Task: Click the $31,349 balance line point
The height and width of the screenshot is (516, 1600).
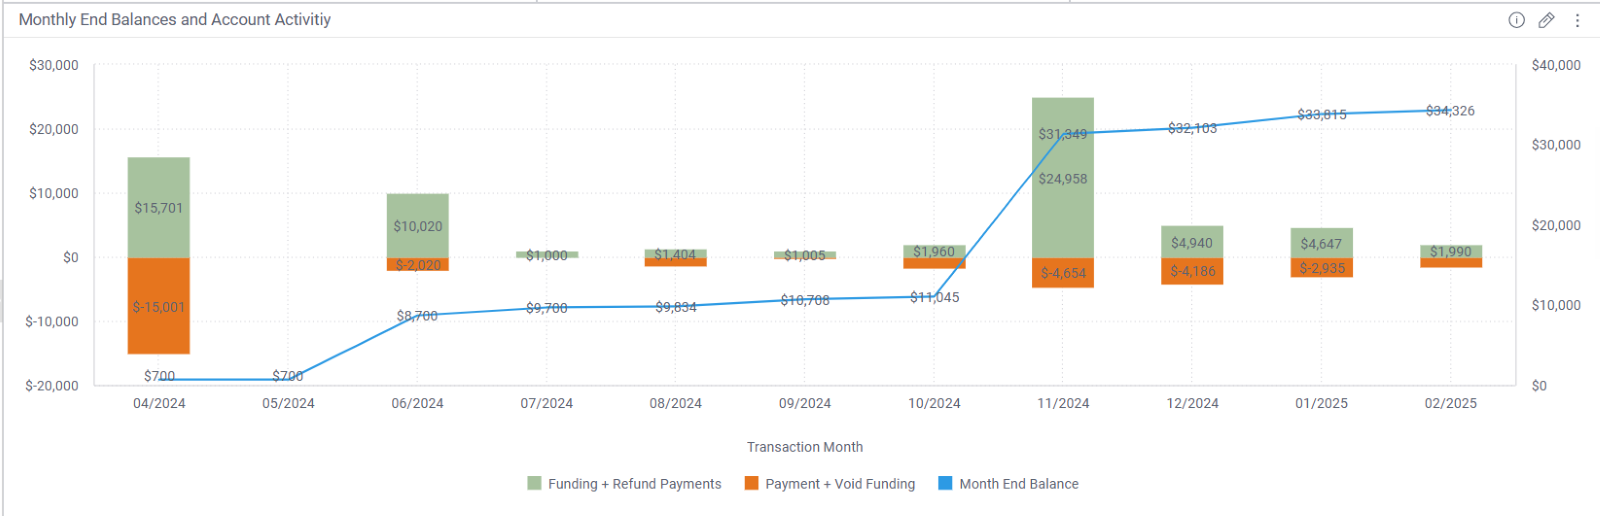Action: (x=1063, y=134)
